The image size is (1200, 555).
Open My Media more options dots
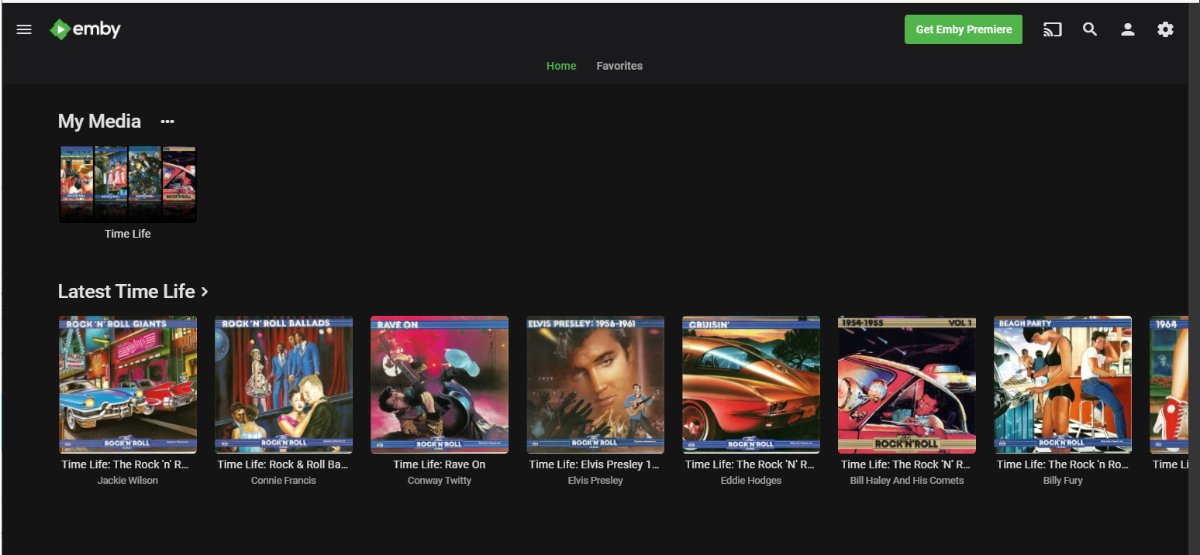(x=167, y=121)
